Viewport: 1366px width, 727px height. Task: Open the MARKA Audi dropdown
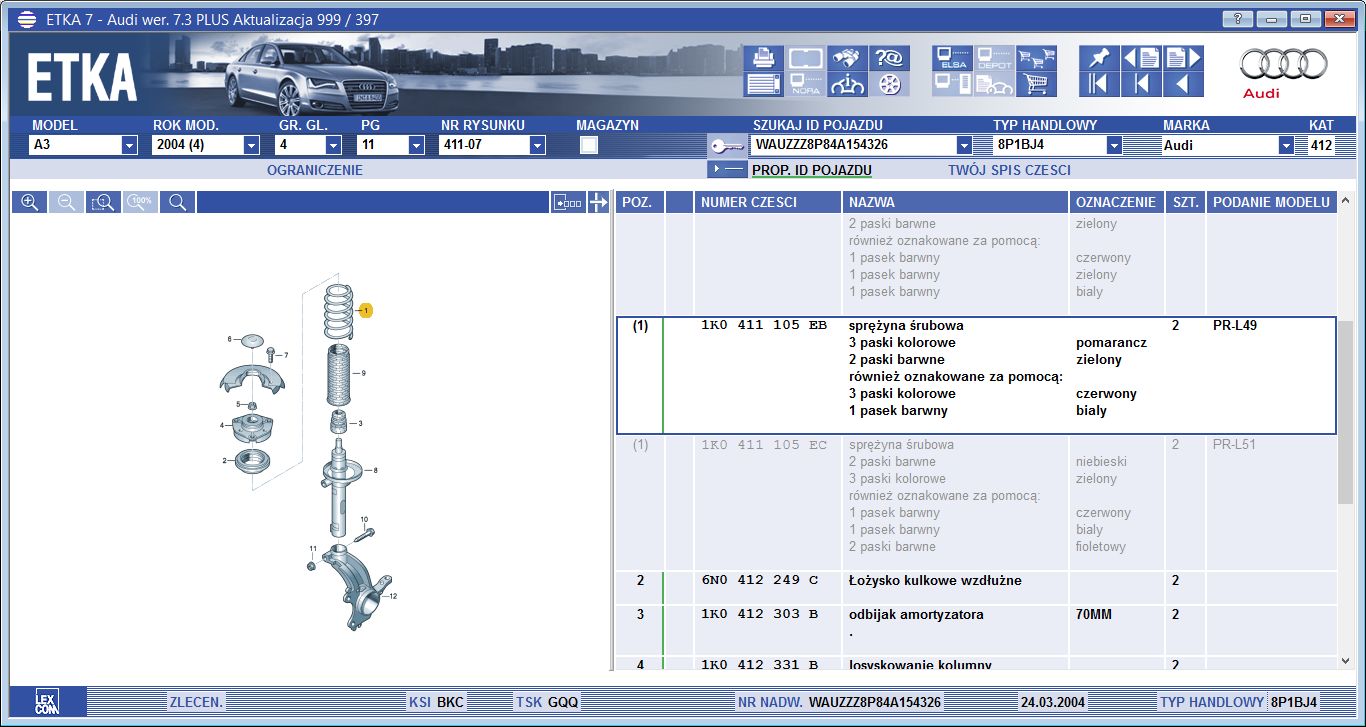tap(1286, 146)
